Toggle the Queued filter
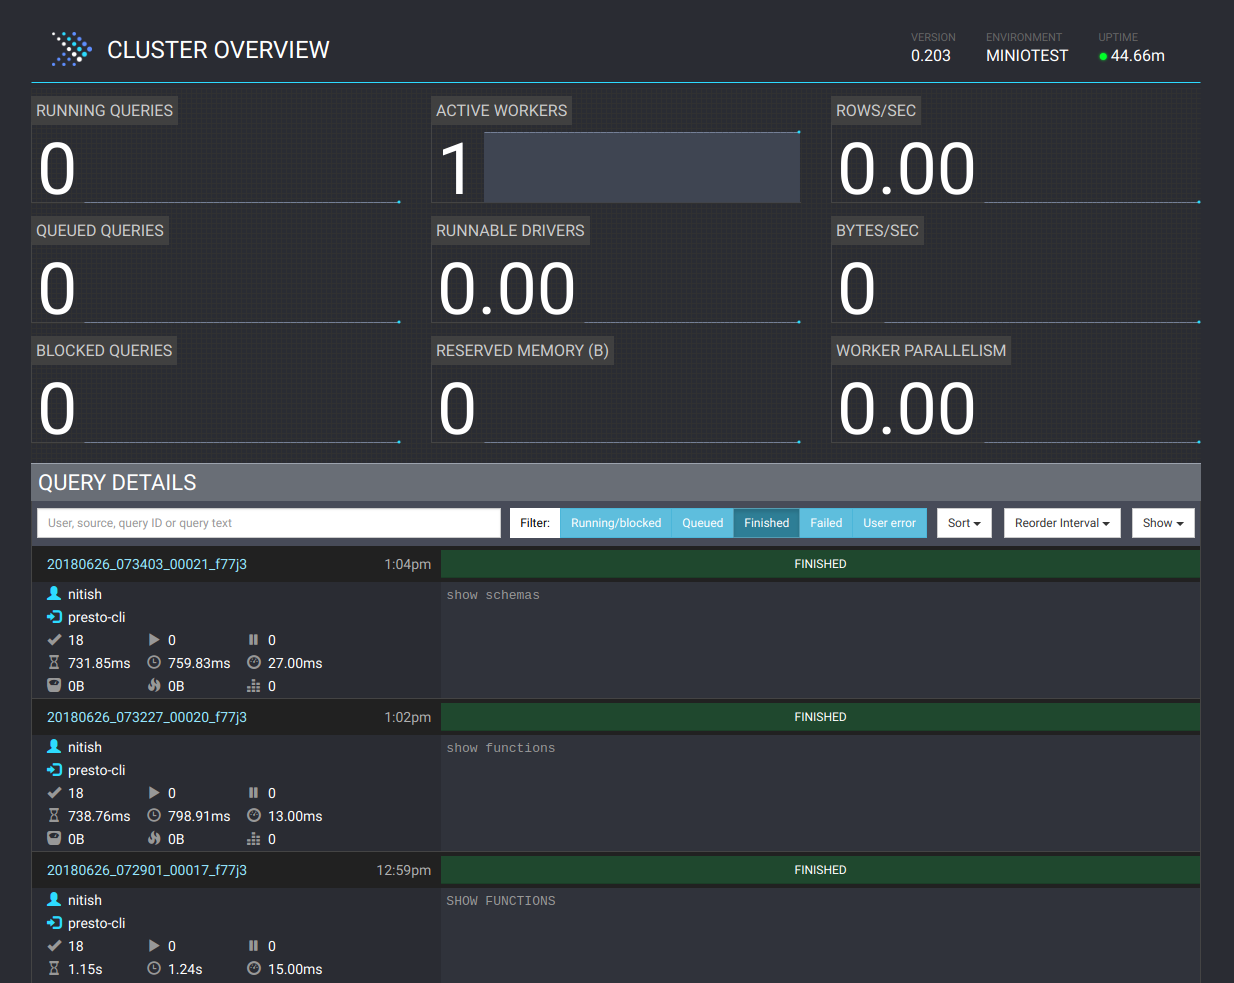Image resolution: width=1234 pixels, height=983 pixels. coord(702,523)
